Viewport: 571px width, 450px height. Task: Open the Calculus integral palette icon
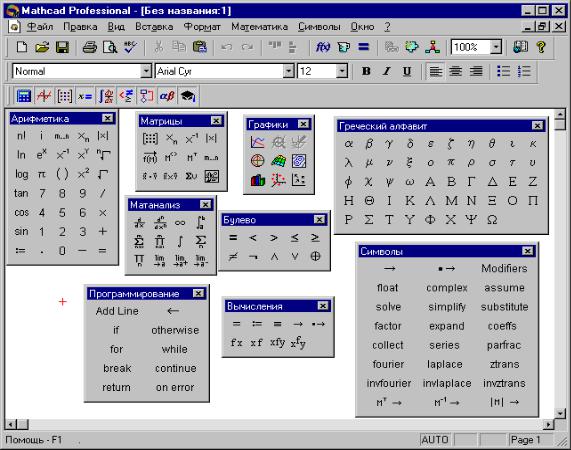106,96
